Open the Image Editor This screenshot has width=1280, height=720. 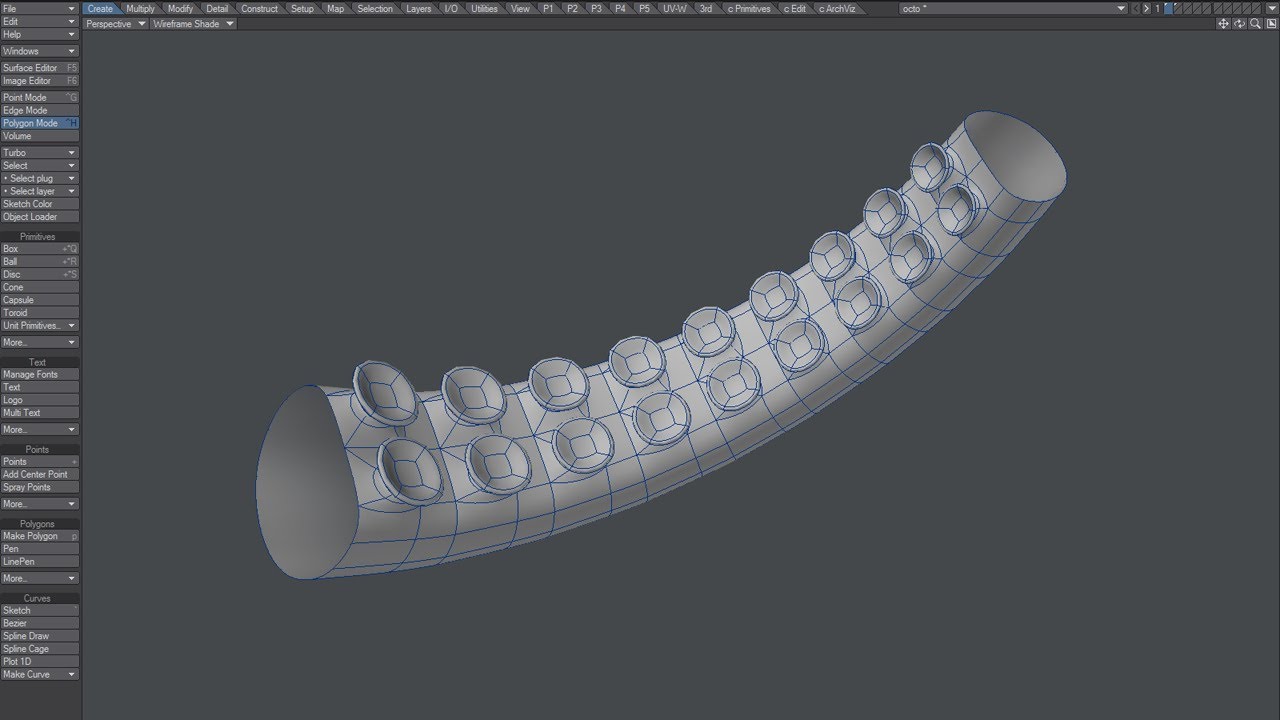(40, 81)
